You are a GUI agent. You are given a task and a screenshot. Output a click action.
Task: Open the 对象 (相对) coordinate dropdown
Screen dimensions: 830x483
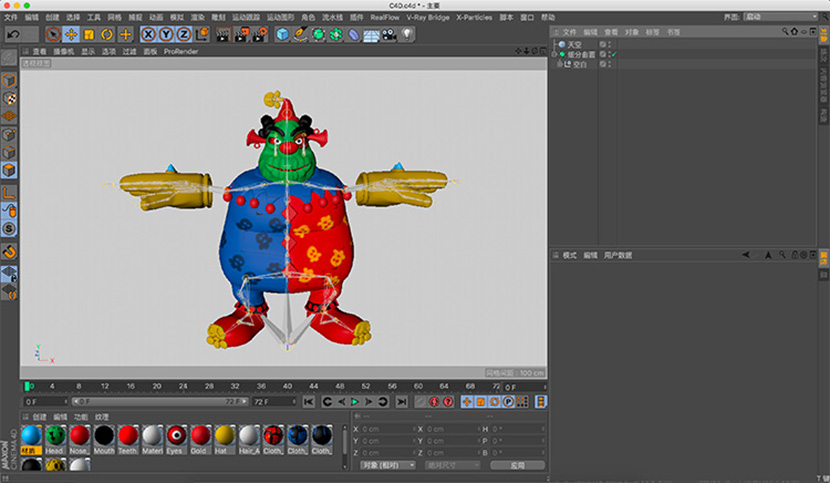click(388, 465)
